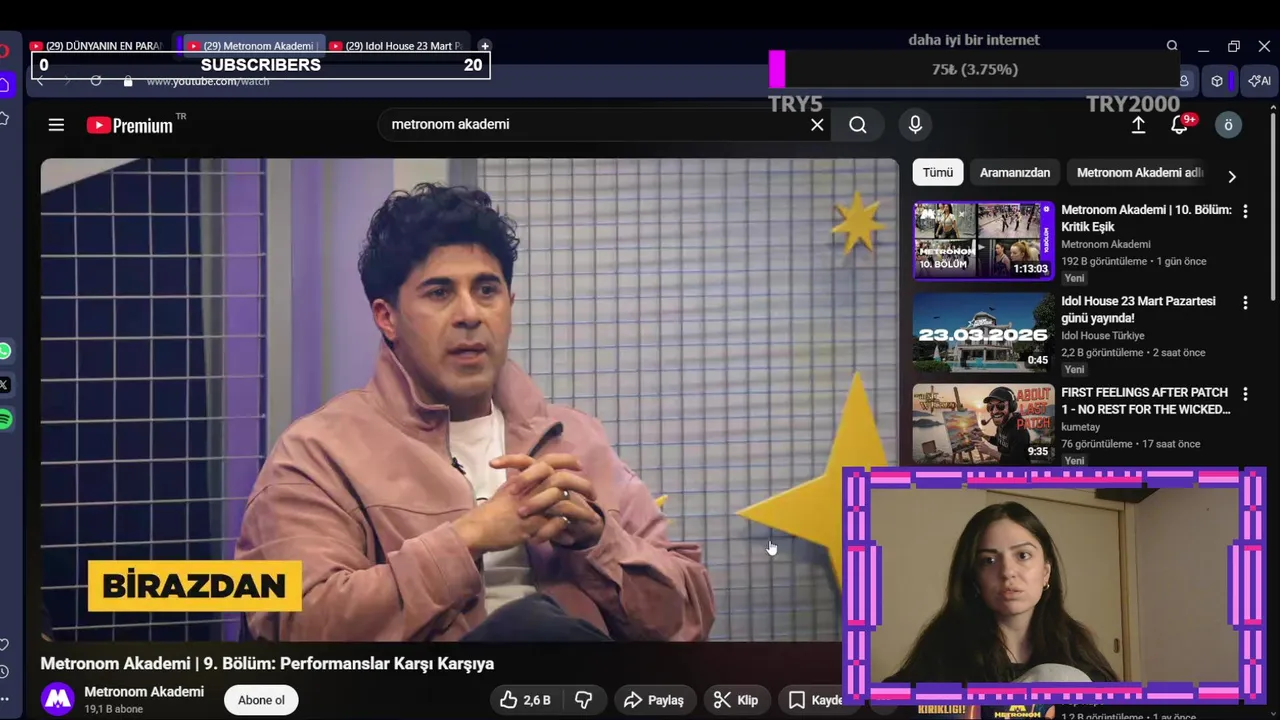Subscribe using the 'Abone ol' button

(261, 700)
